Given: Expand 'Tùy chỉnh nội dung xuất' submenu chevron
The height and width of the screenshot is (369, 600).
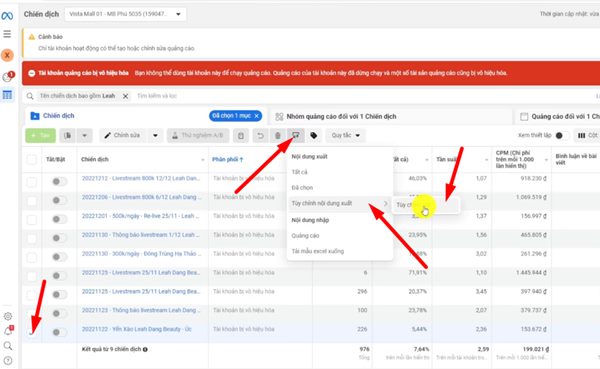Looking at the screenshot, I should tap(386, 204).
